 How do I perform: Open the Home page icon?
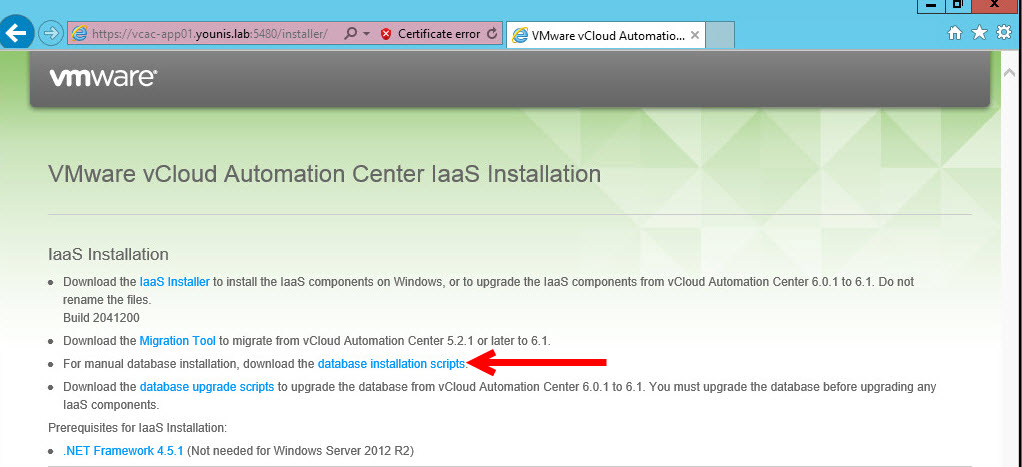955,33
